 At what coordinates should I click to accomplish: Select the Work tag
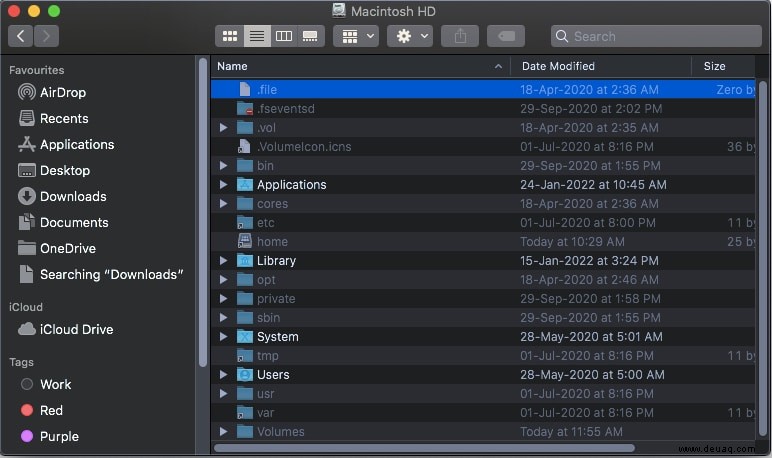click(x=55, y=384)
